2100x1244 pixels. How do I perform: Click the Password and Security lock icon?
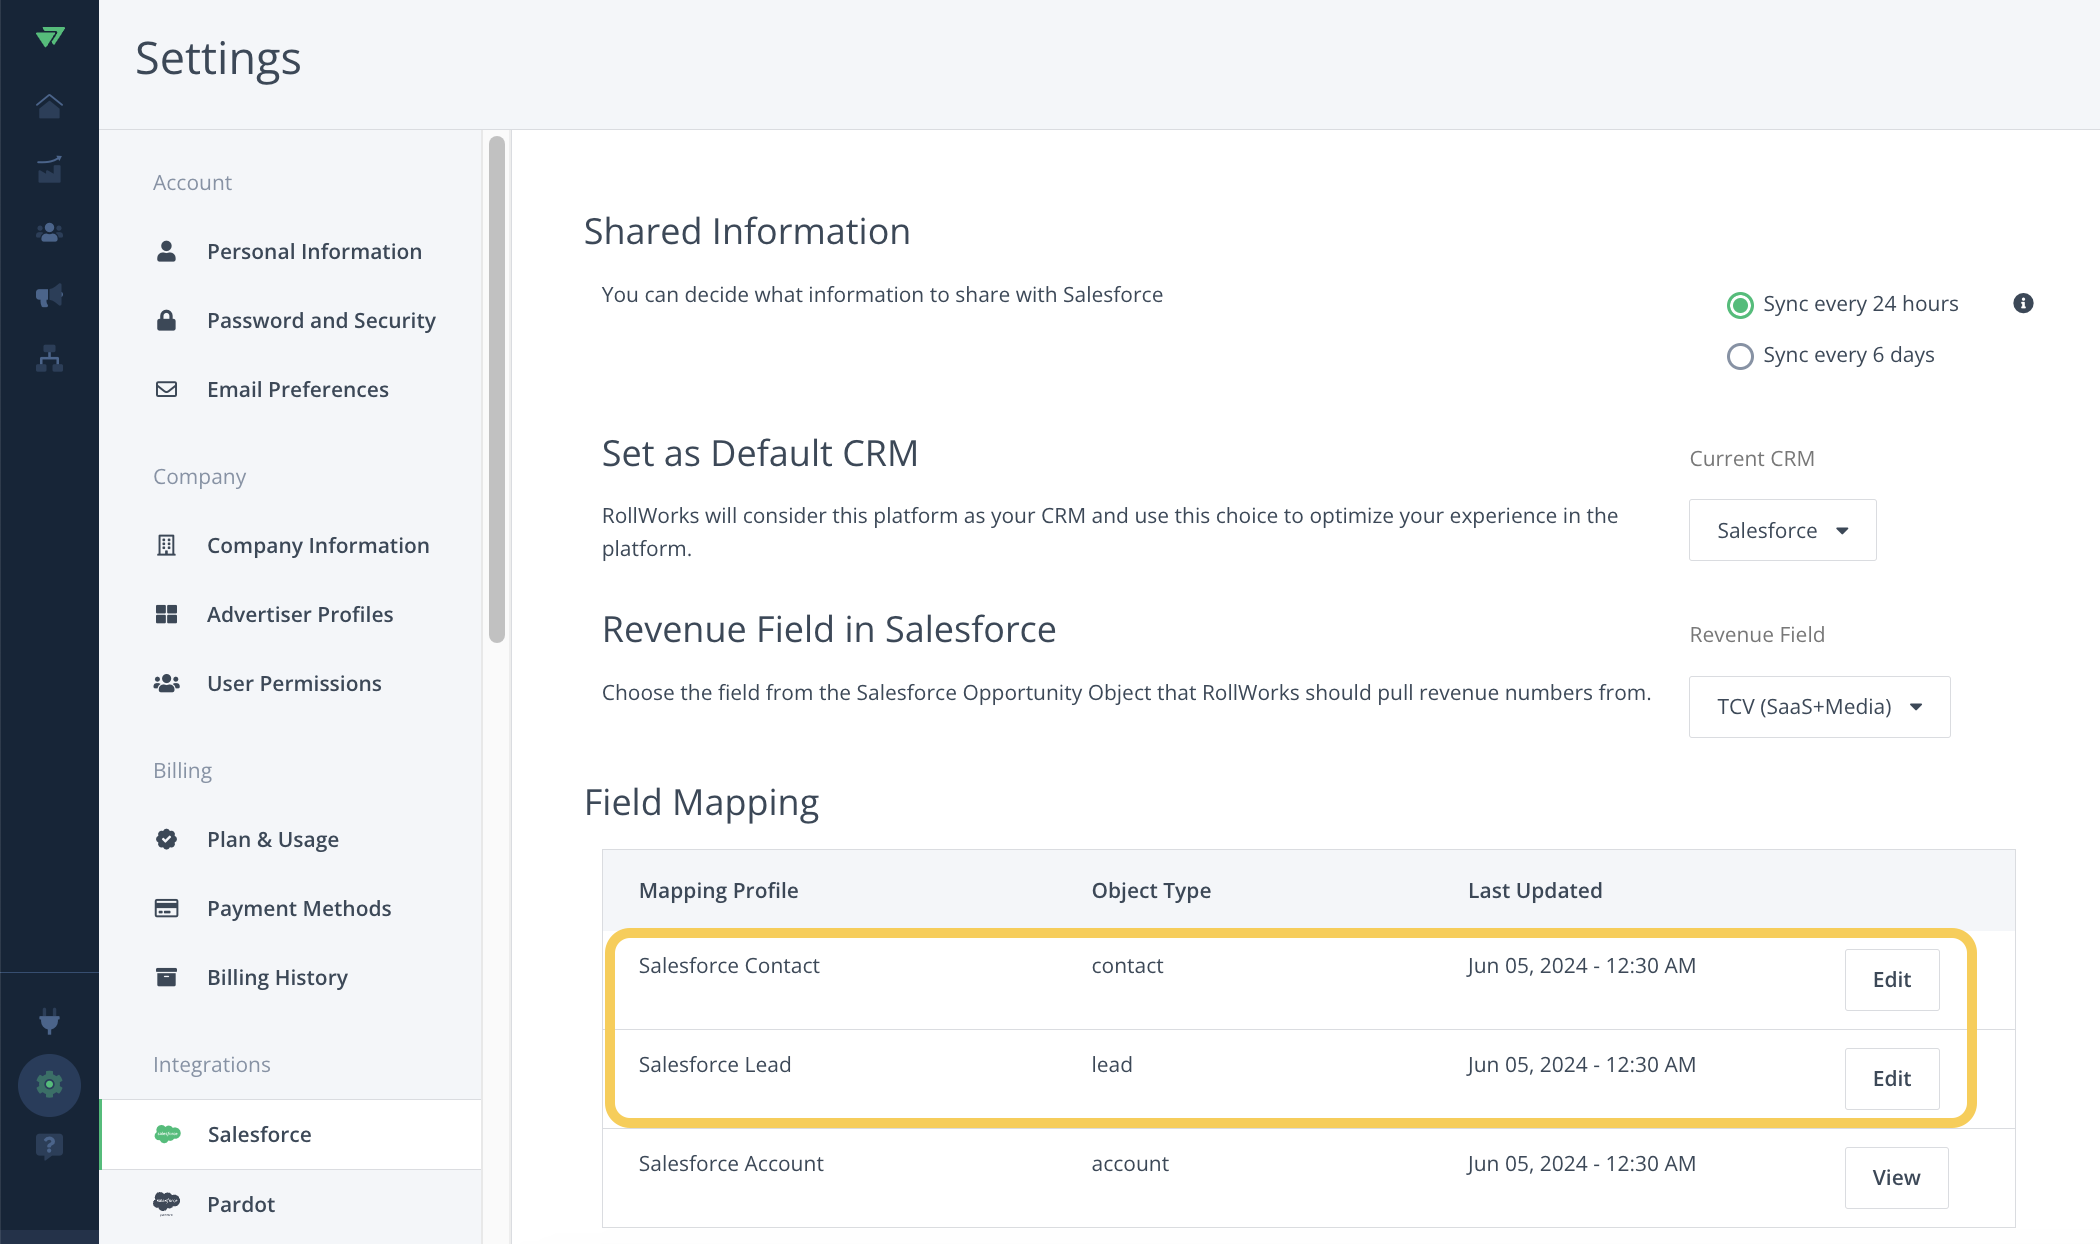click(x=166, y=320)
